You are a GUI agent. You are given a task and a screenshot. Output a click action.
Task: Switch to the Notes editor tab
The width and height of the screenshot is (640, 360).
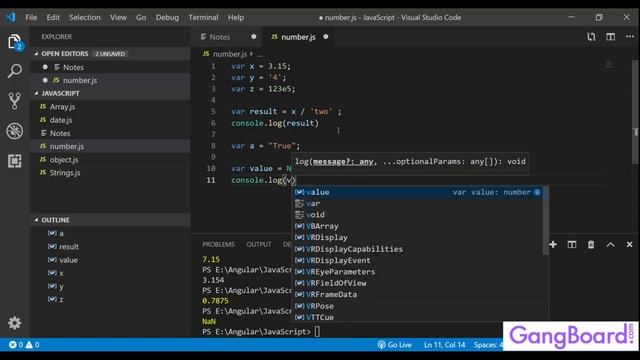(x=227, y=37)
